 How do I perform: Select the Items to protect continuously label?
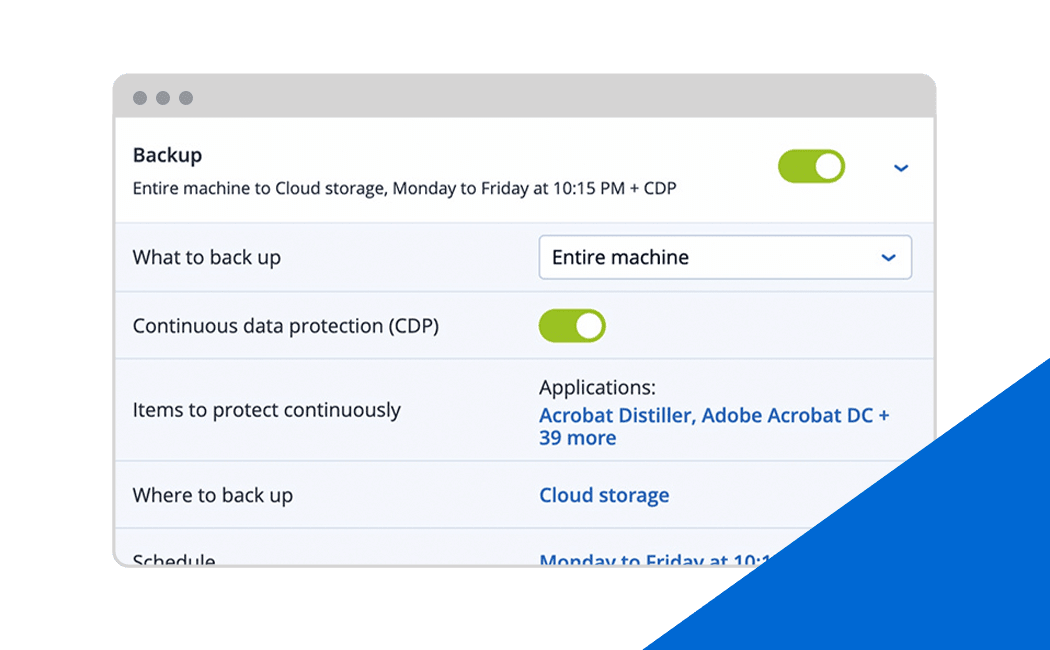tap(267, 410)
